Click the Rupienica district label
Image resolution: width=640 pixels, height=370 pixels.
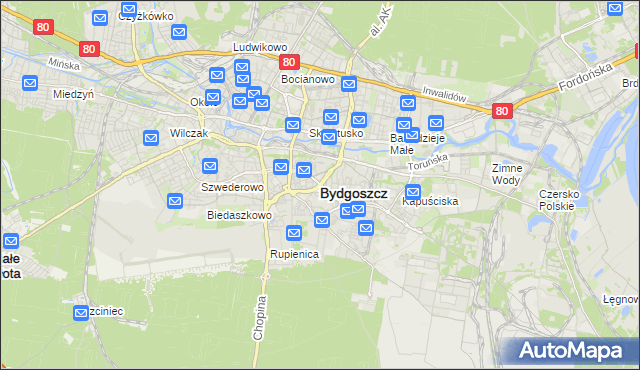(x=294, y=255)
